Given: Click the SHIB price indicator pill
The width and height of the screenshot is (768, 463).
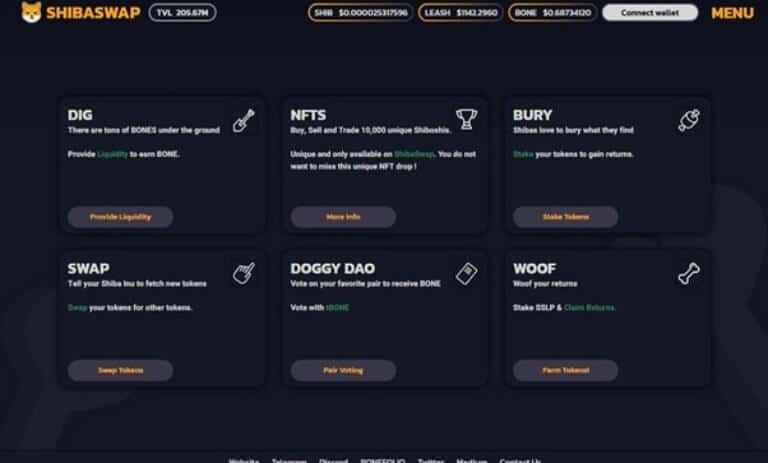Looking at the screenshot, I should (360, 13).
